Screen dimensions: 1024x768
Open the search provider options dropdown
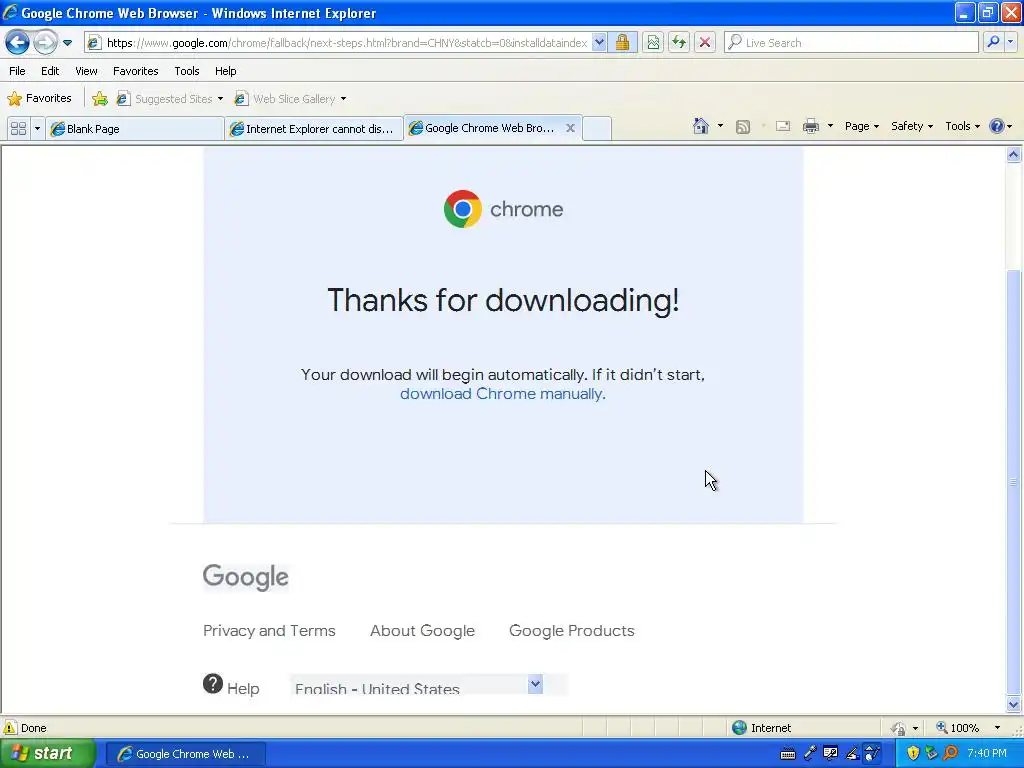point(1010,42)
